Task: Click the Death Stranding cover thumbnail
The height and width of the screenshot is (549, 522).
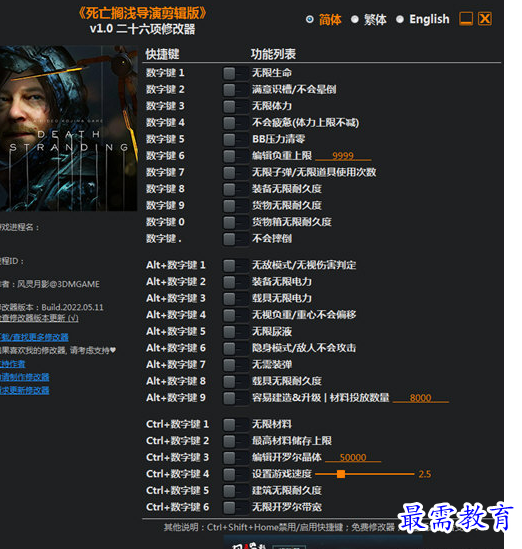Action: click(69, 128)
